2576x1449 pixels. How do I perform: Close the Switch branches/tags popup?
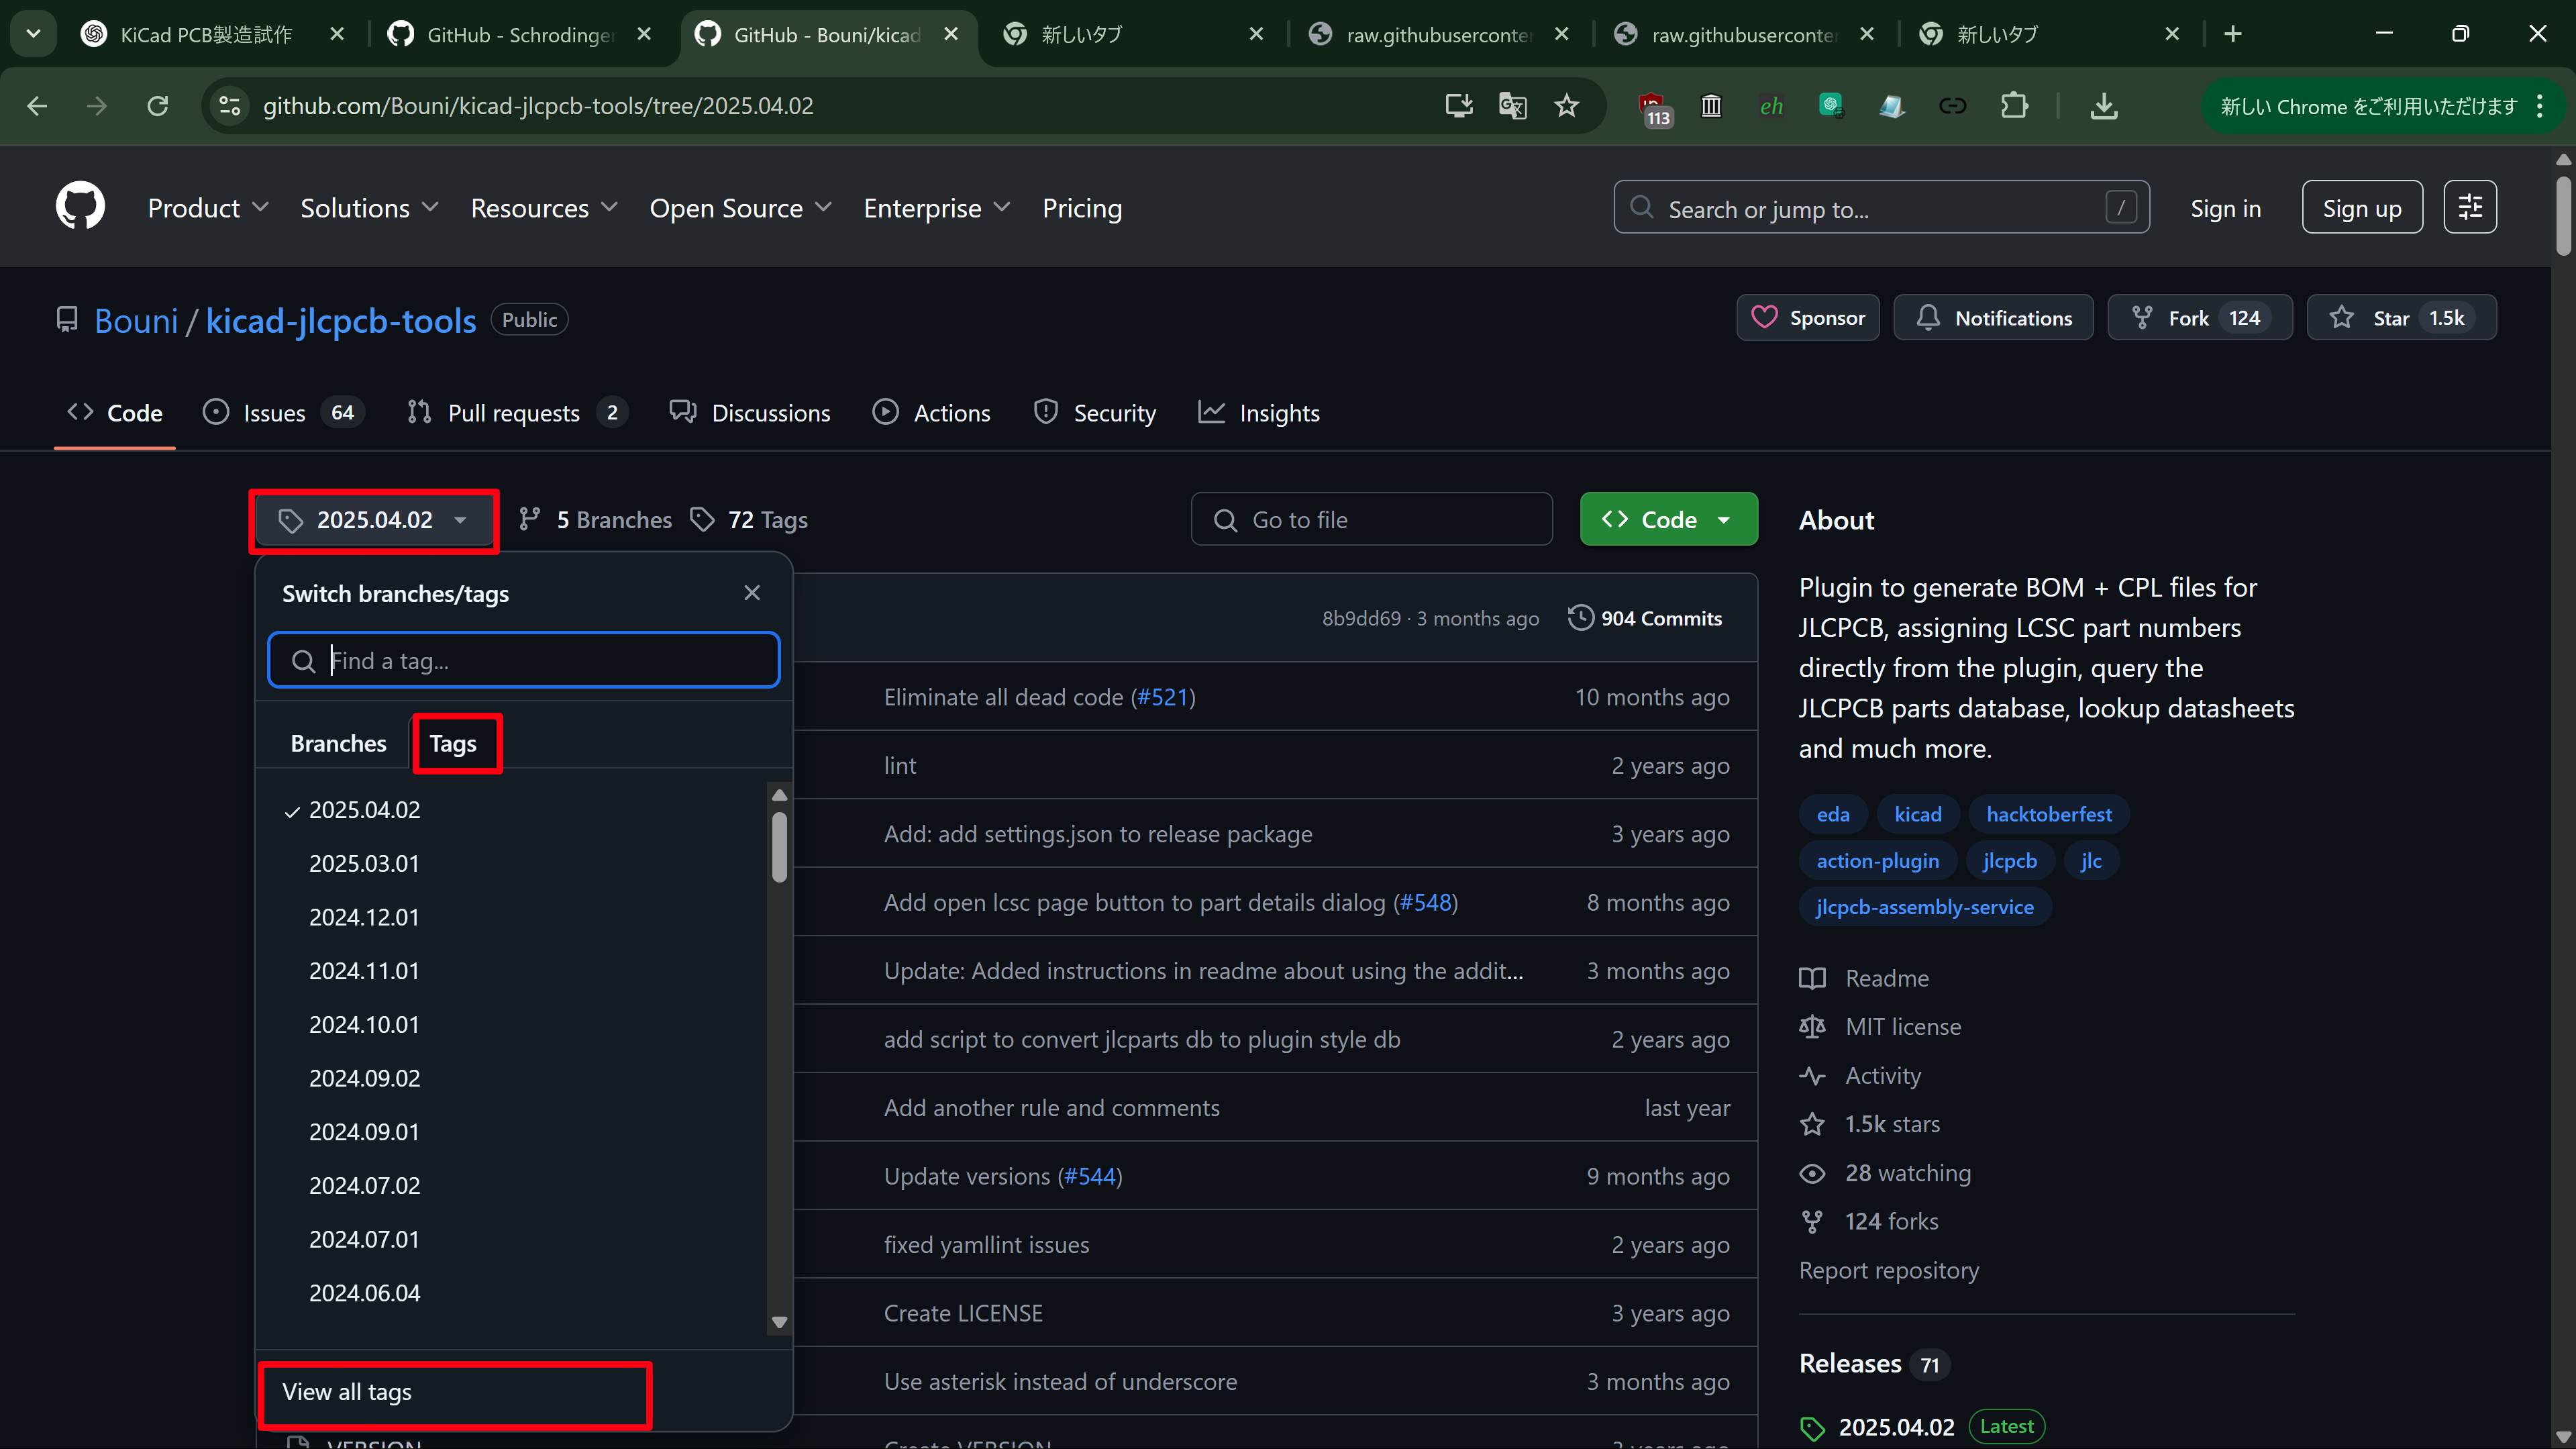pyautogui.click(x=752, y=593)
